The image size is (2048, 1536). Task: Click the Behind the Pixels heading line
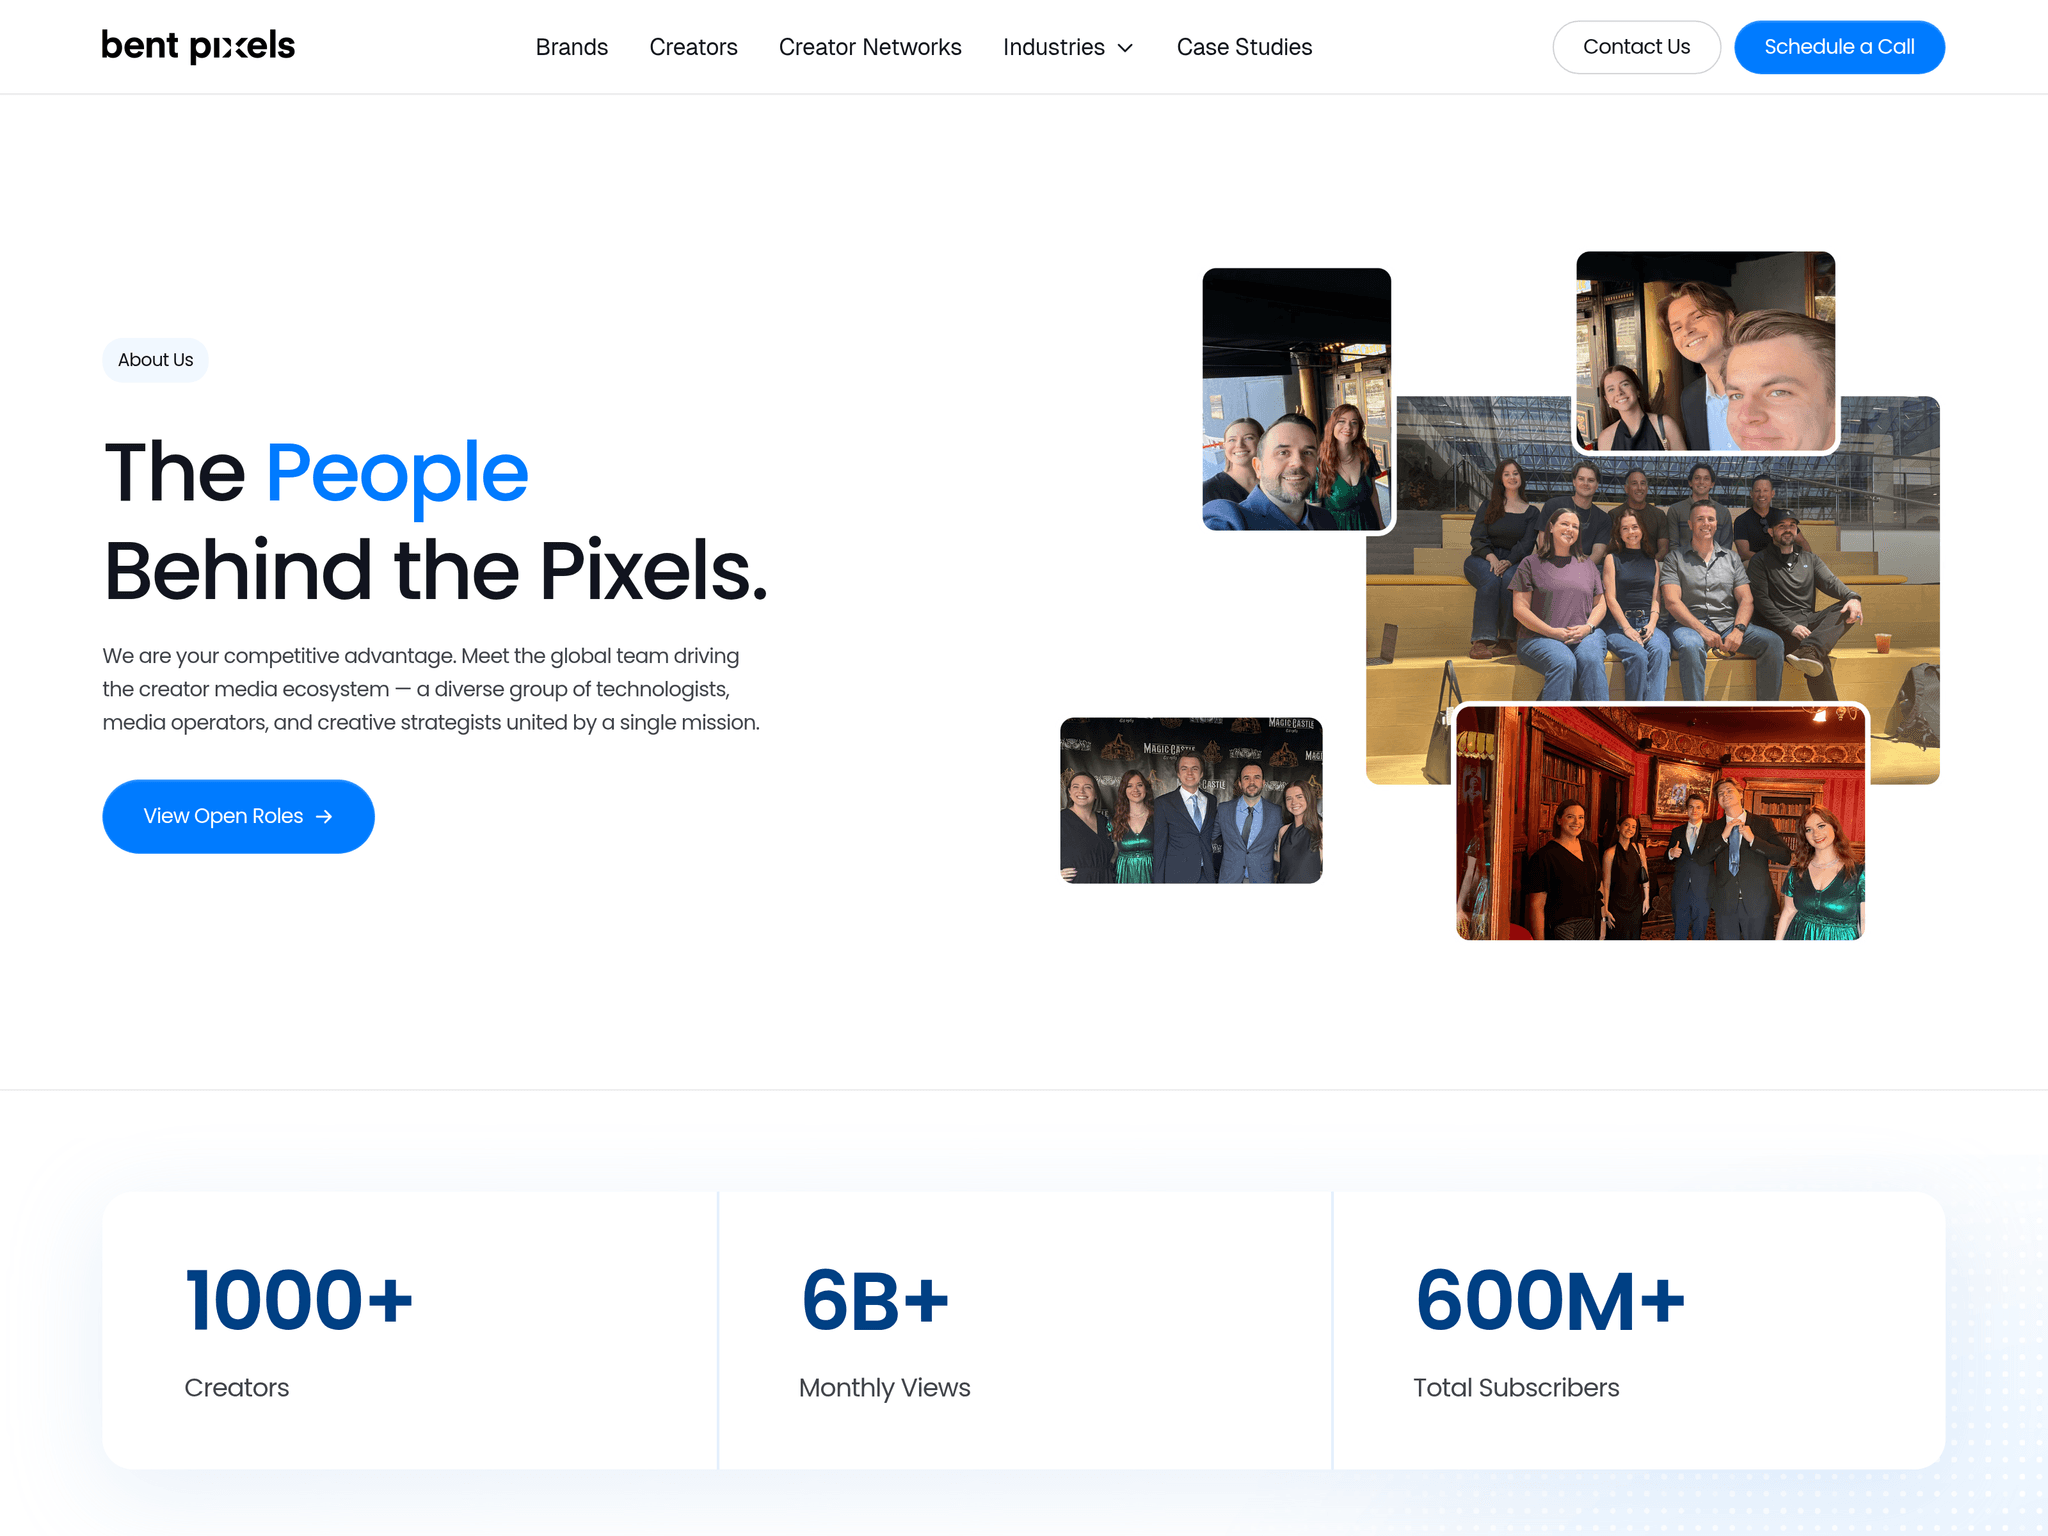[436, 571]
